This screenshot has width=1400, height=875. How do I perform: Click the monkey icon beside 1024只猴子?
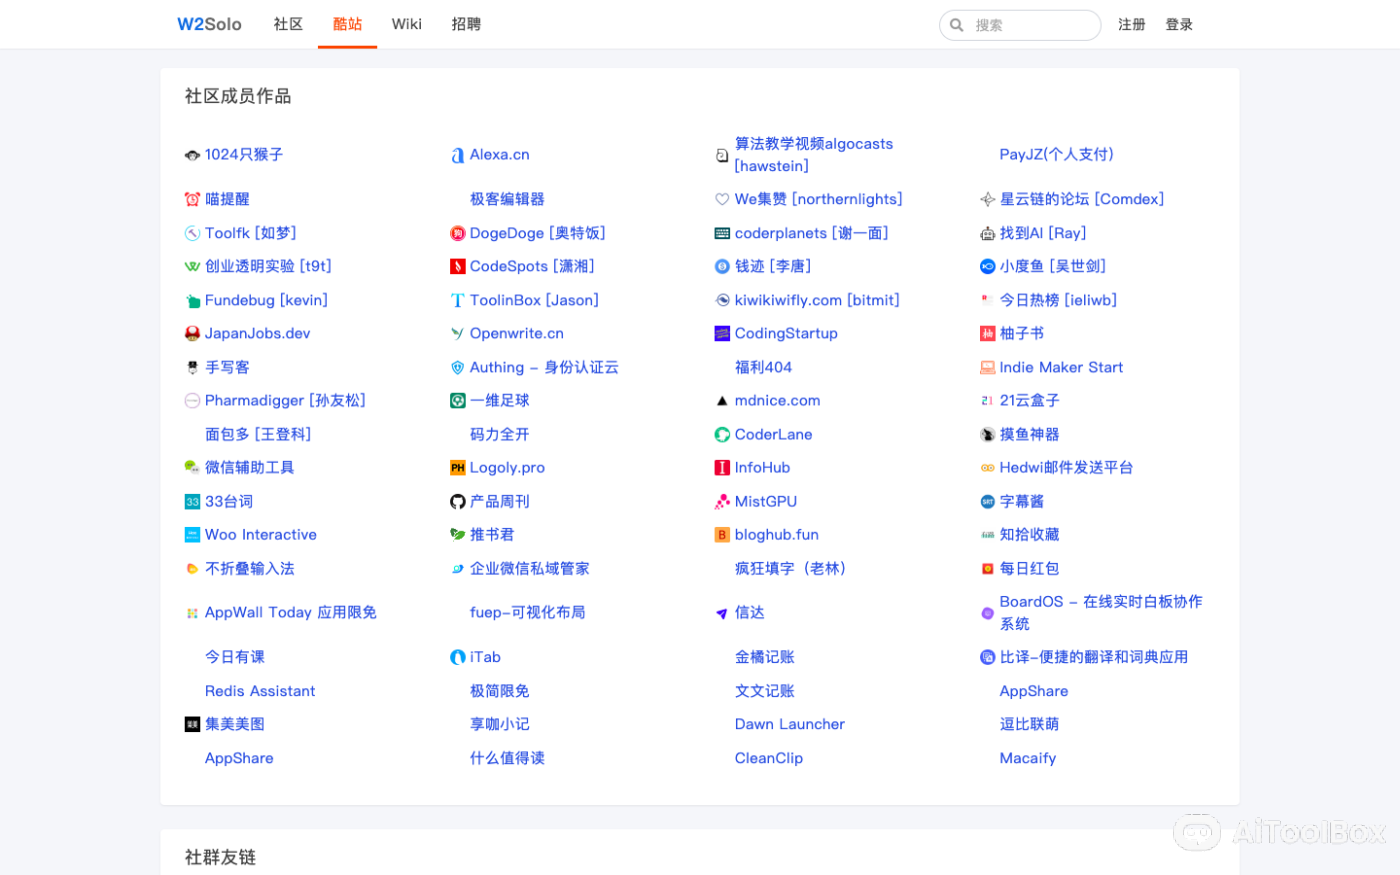[192, 155]
